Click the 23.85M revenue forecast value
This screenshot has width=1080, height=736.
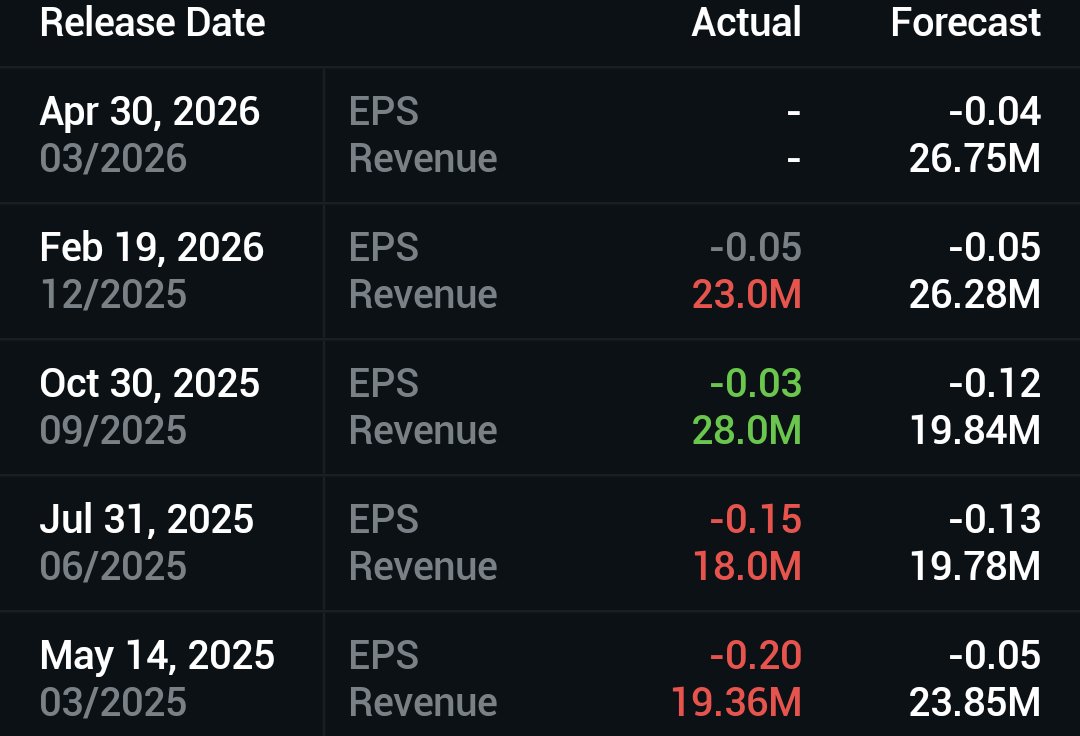[974, 702]
